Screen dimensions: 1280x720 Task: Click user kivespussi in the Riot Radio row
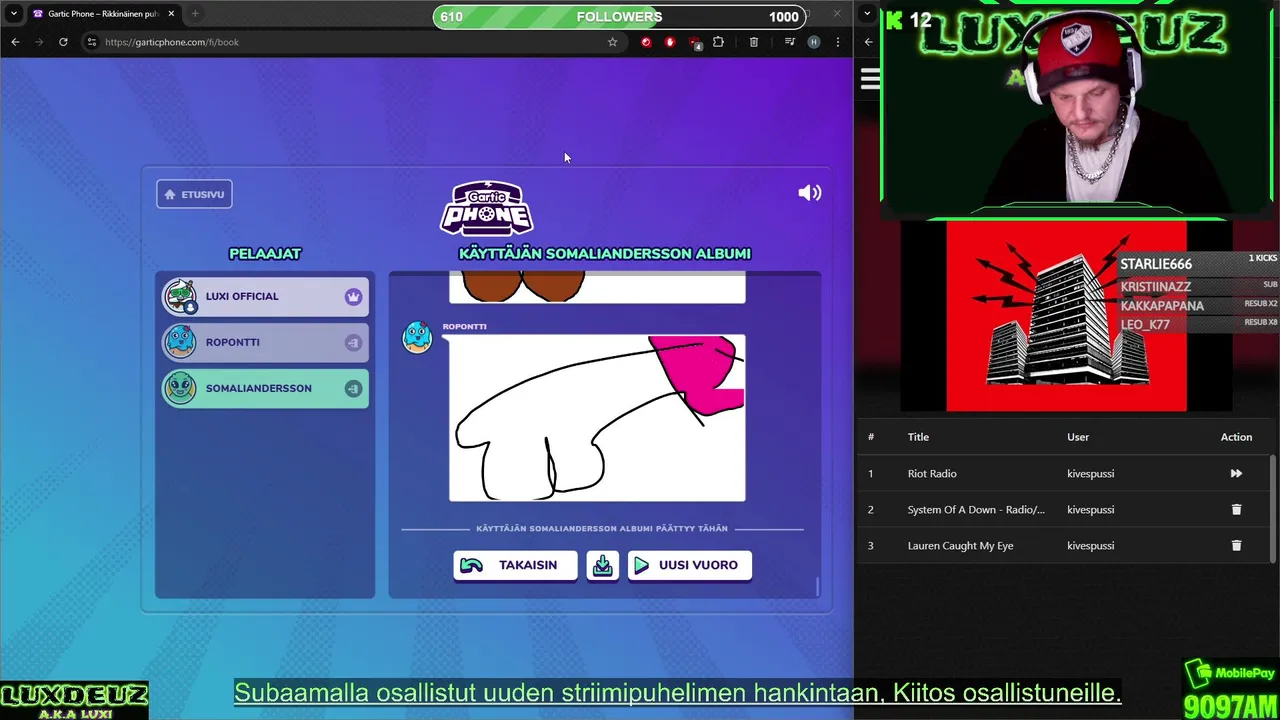click(x=1090, y=474)
